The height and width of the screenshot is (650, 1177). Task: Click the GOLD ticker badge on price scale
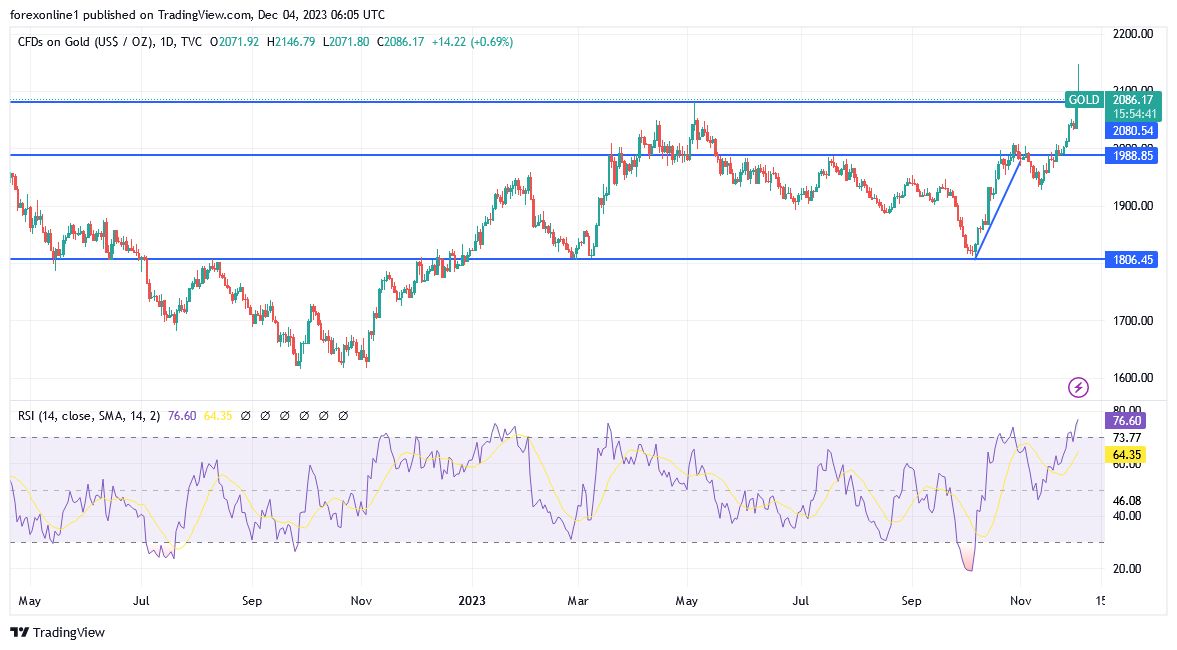(1083, 100)
